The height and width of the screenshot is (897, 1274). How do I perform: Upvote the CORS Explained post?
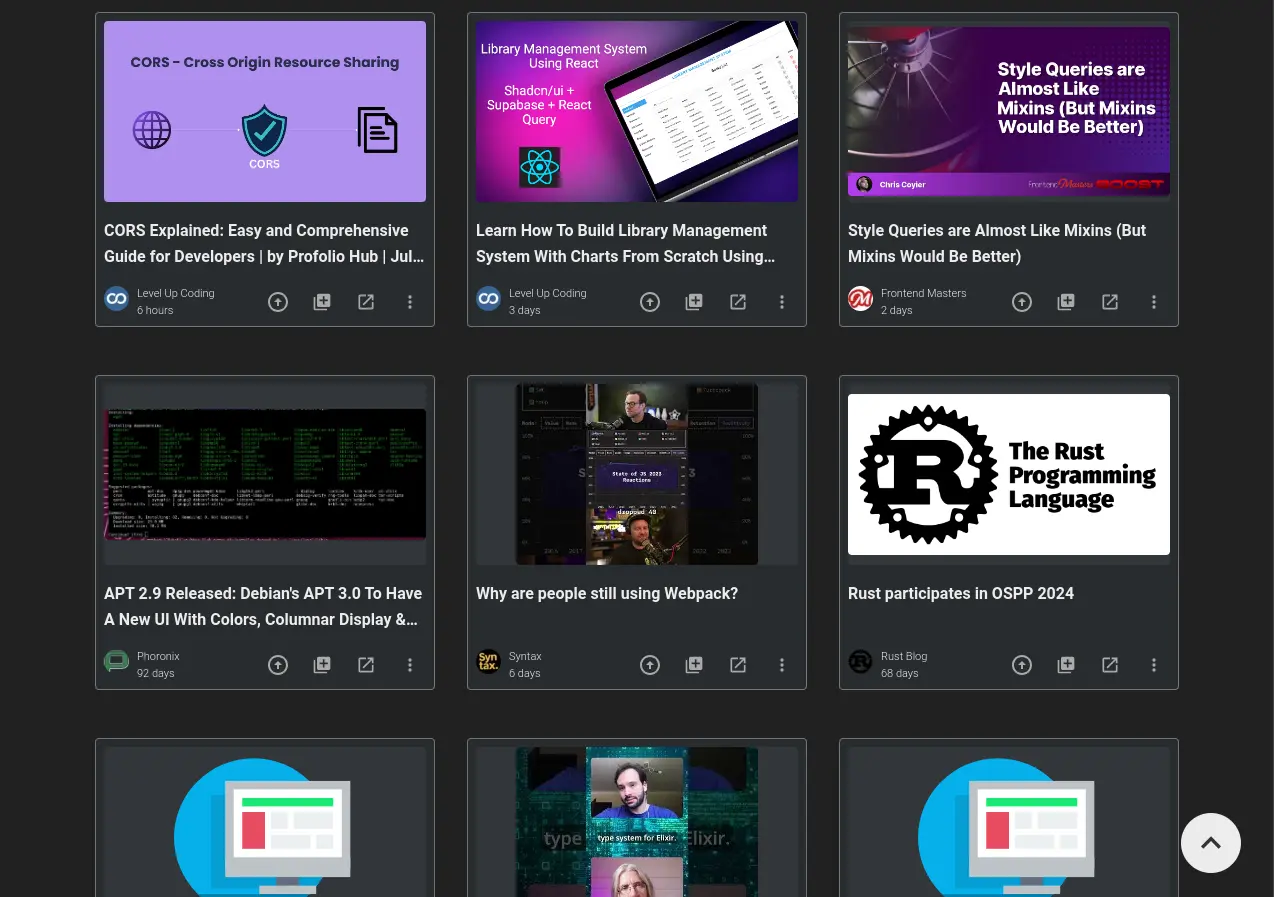278,302
